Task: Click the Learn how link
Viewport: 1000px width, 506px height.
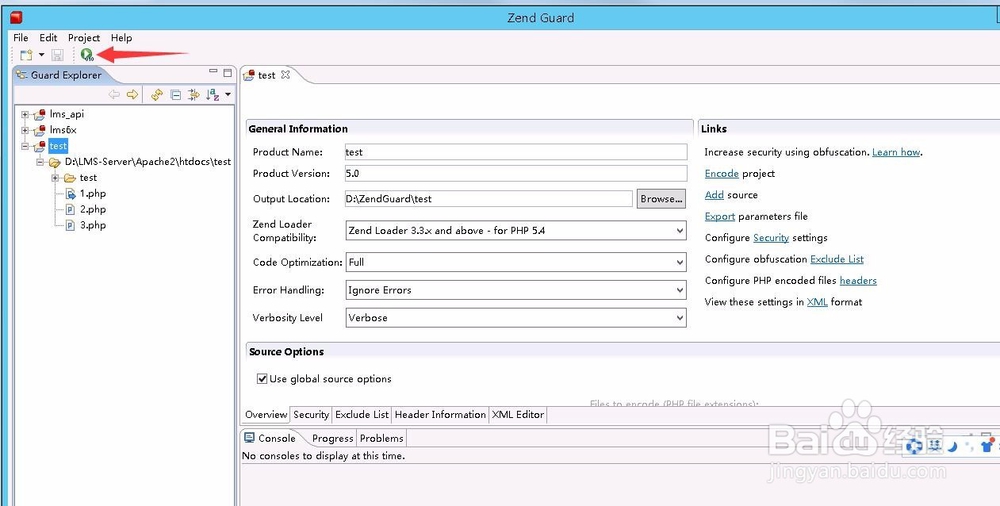Action: 896,153
